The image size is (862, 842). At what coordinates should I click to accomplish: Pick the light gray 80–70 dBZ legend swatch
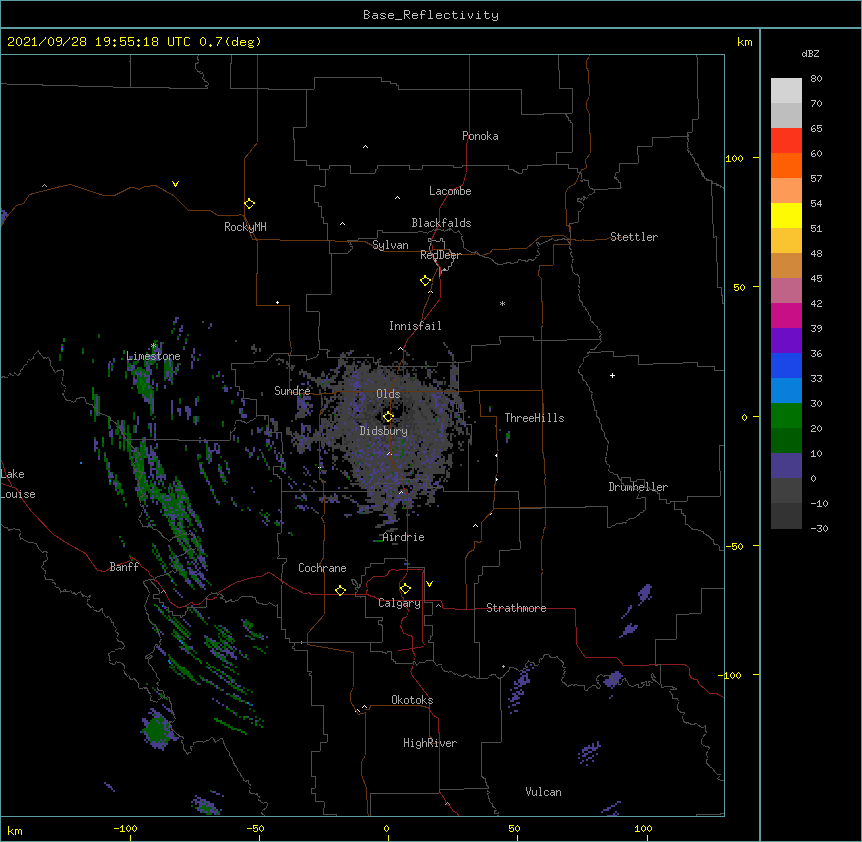tap(786, 91)
